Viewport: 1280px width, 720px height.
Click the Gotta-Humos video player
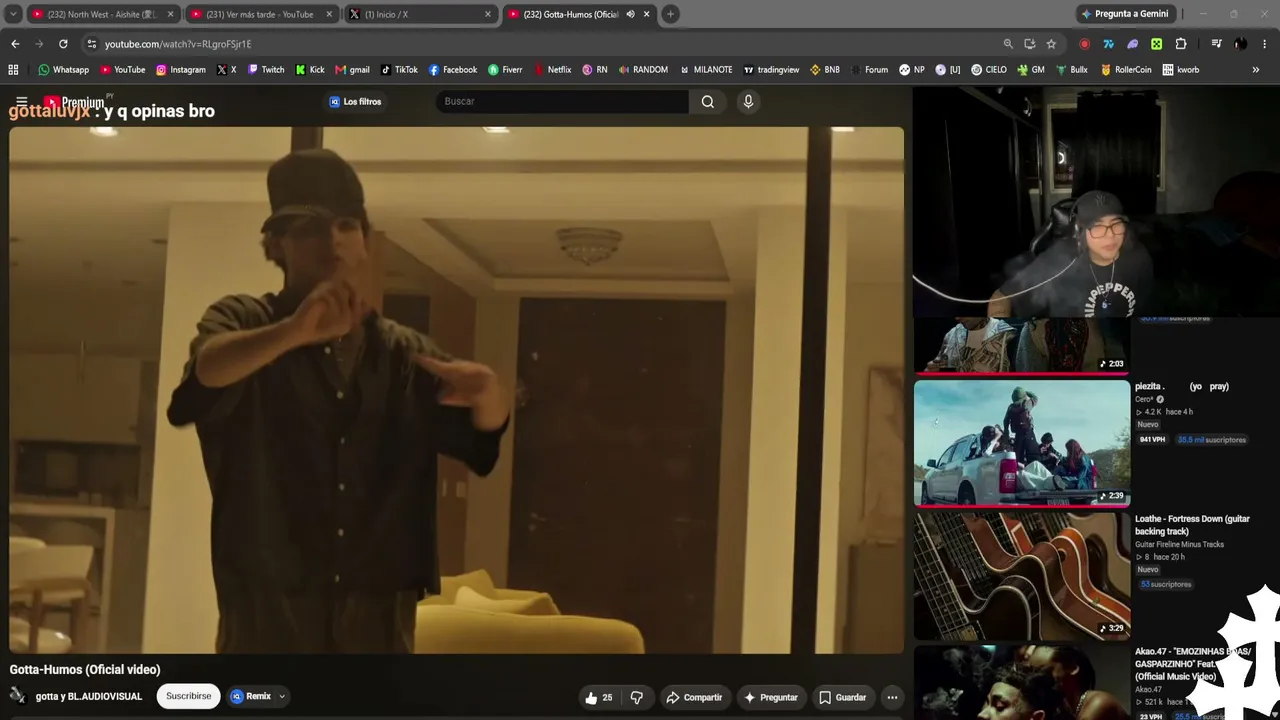[456, 390]
